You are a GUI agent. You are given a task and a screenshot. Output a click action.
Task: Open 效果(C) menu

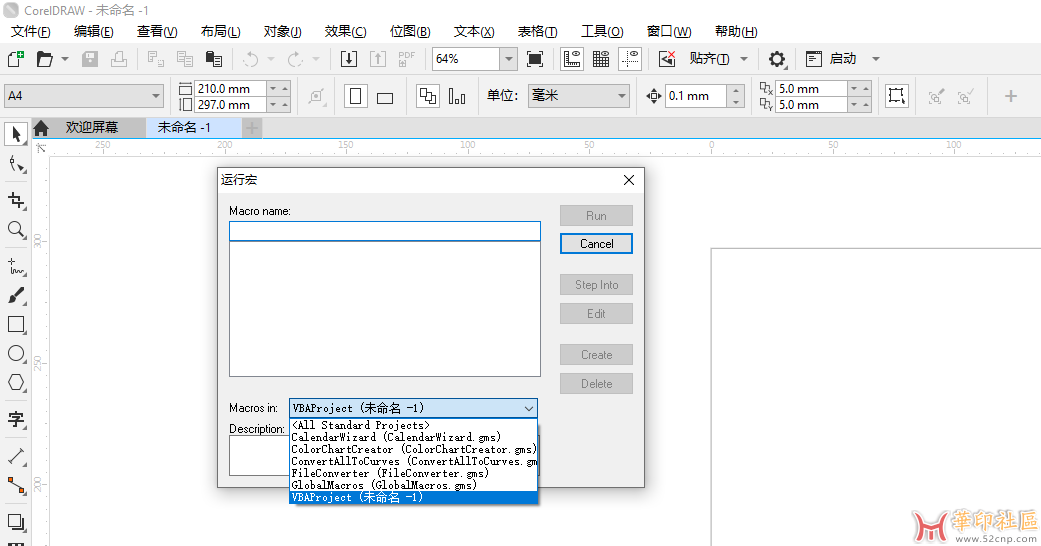point(345,31)
